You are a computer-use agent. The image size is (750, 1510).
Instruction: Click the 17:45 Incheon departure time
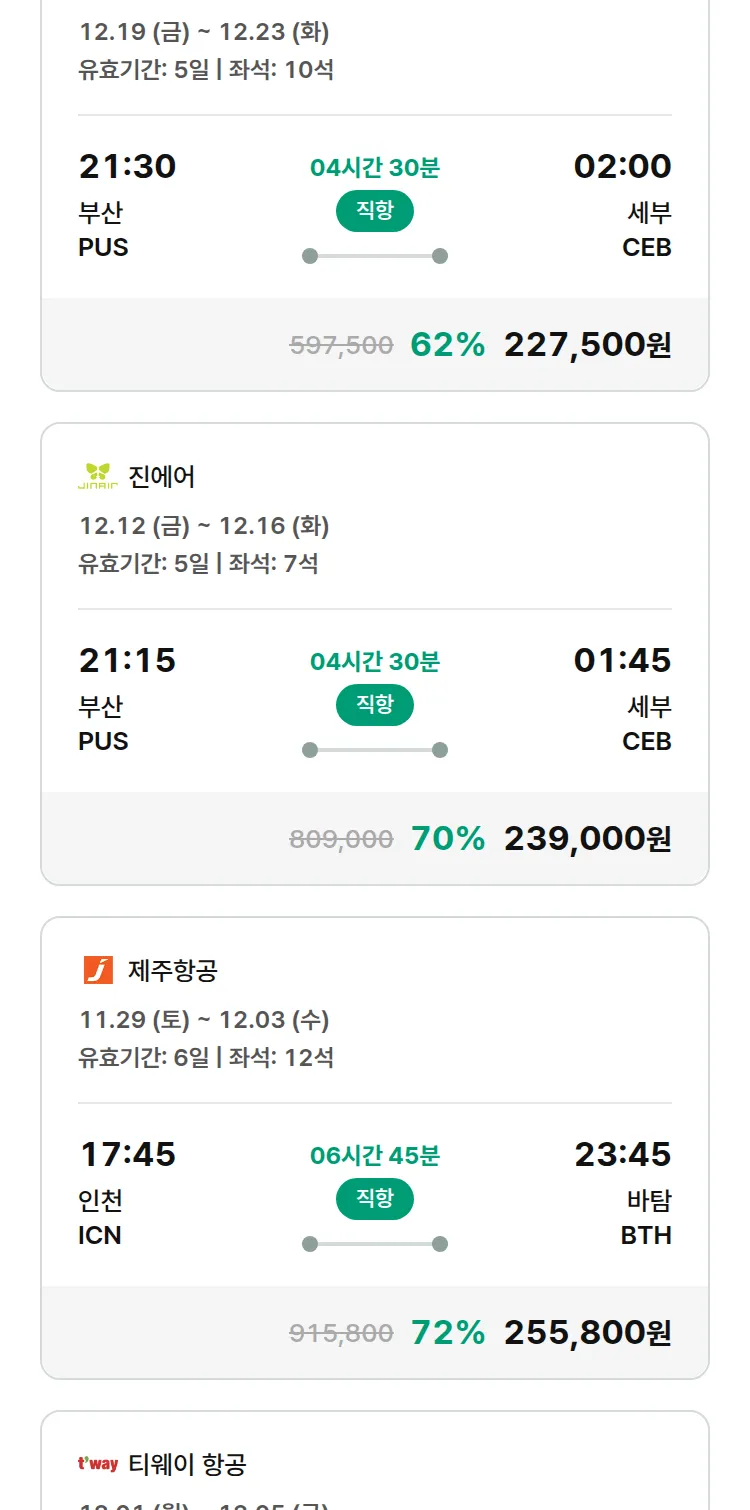coord(128,1155)
